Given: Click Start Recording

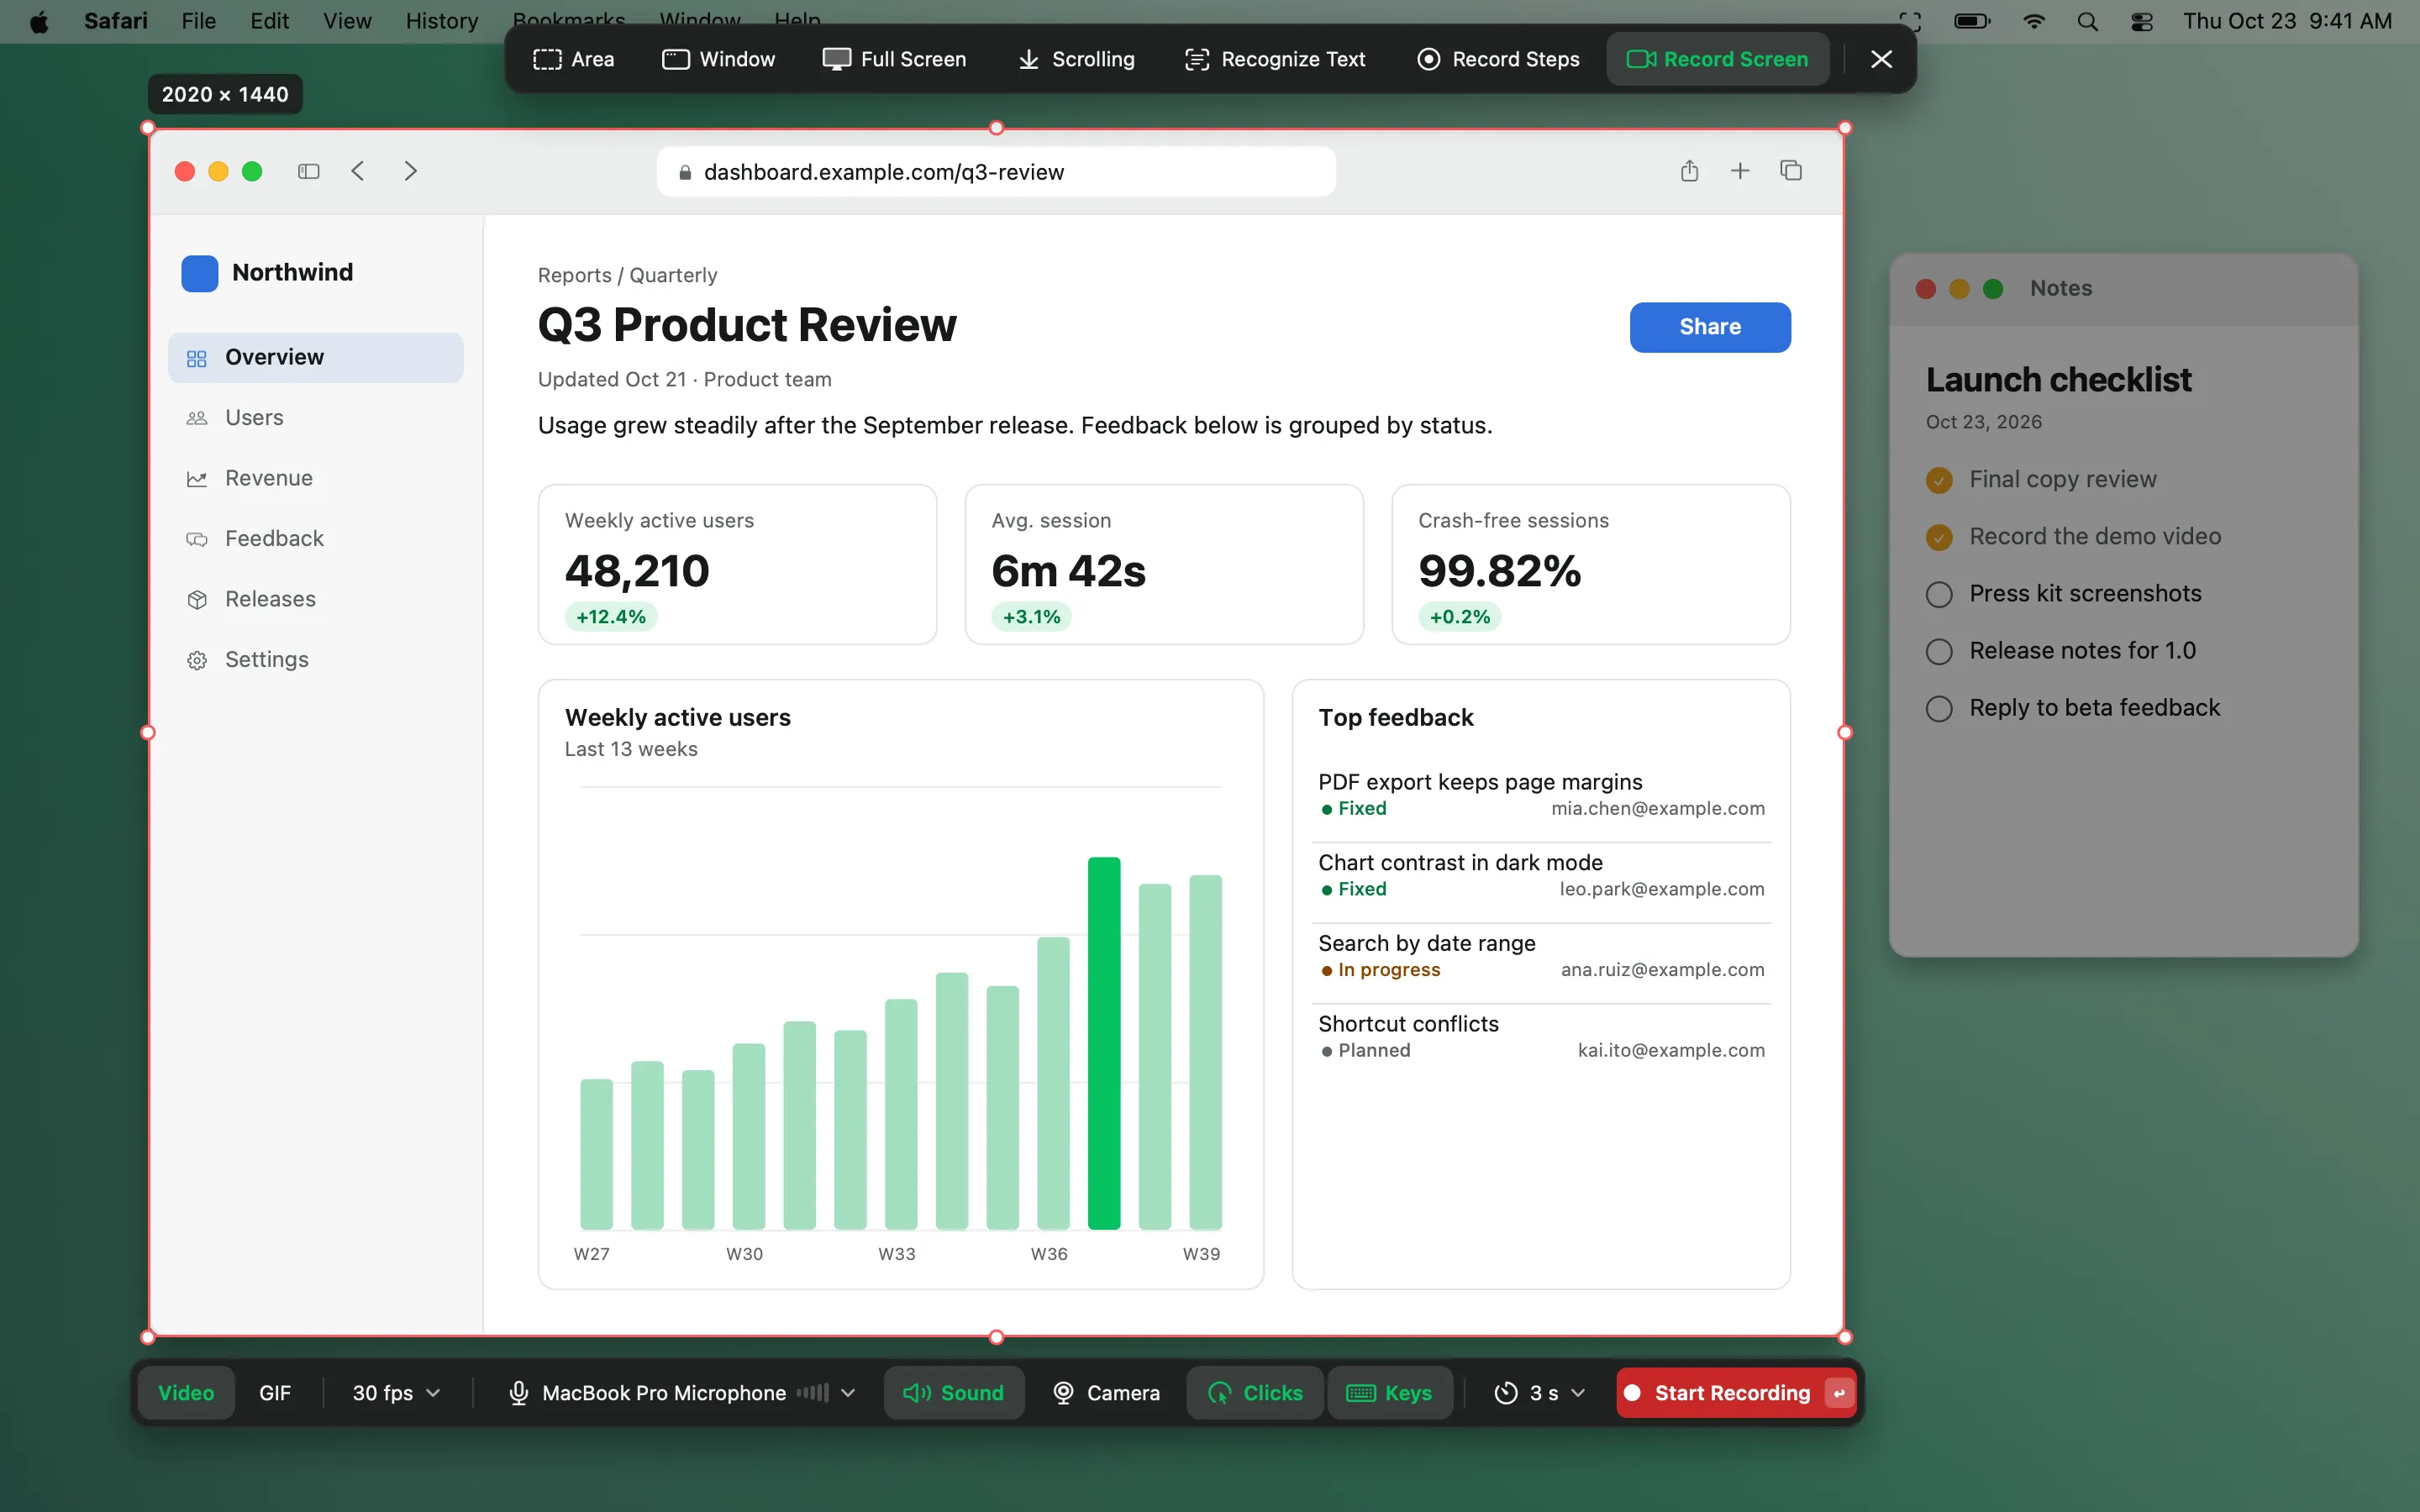Looking at the screenshot, I should tap(1737, 1393).
